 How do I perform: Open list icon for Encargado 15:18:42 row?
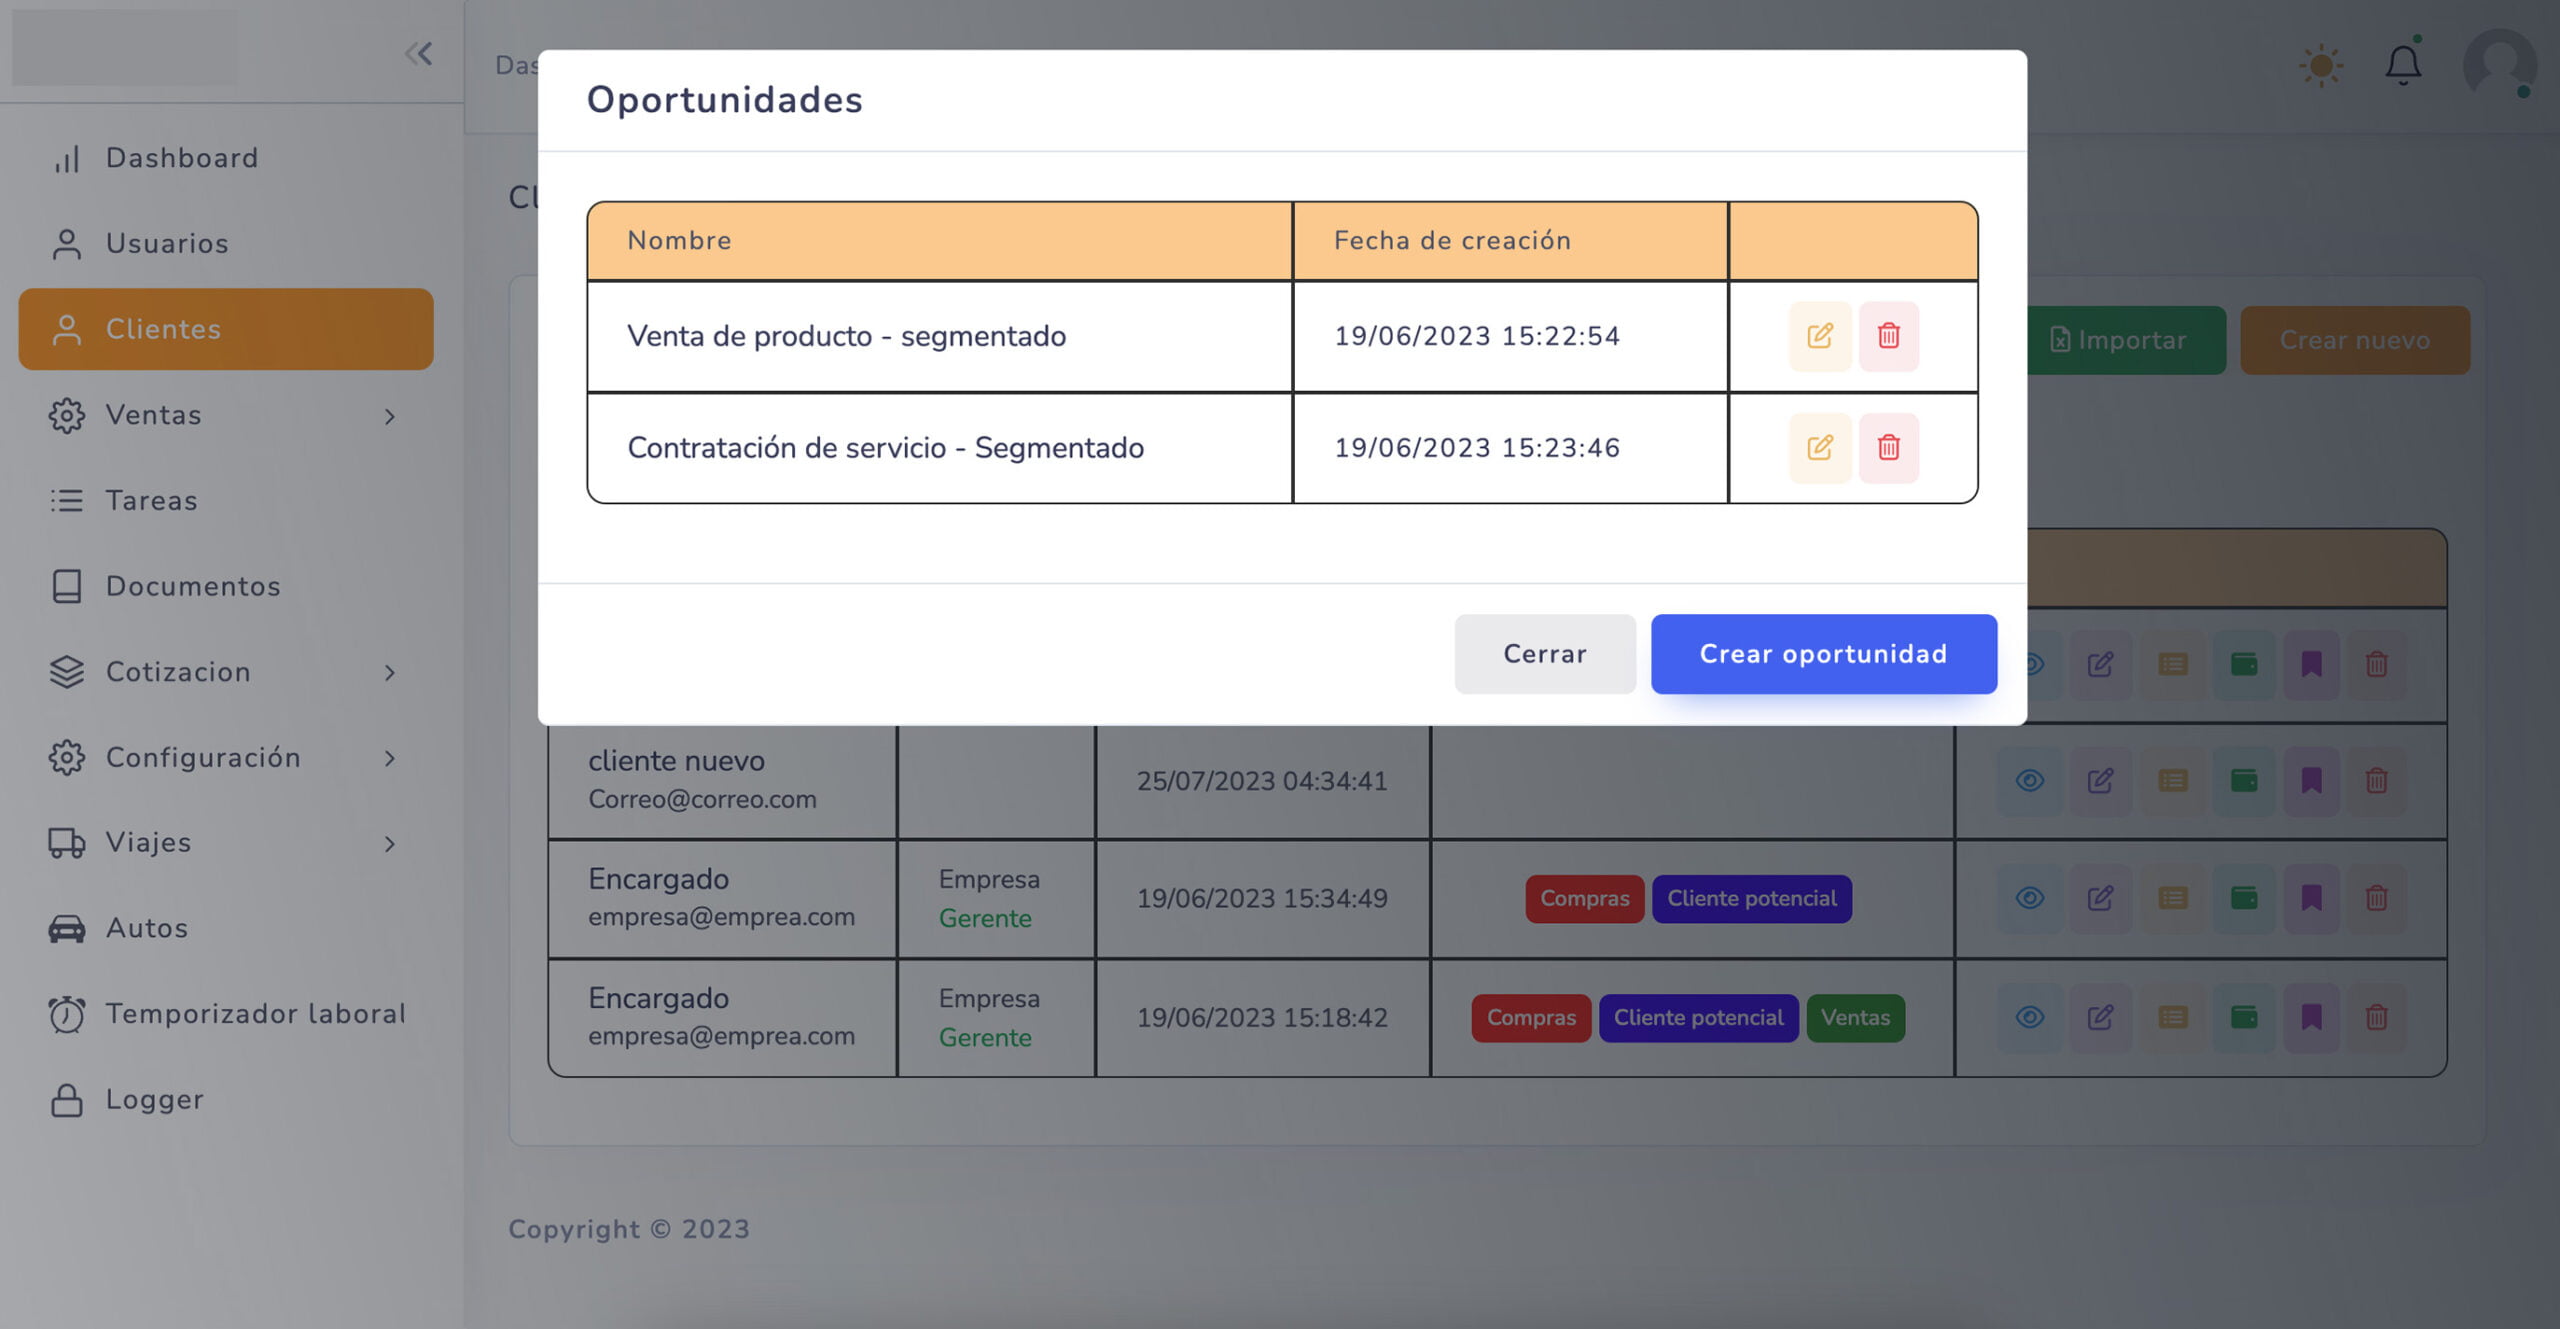[2172, 1017]
